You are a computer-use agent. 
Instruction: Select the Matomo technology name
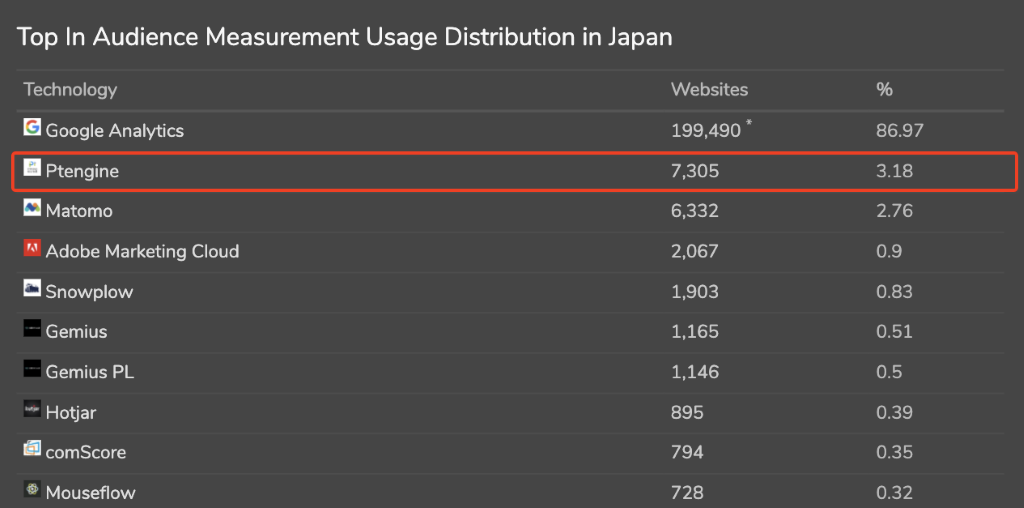79,211
